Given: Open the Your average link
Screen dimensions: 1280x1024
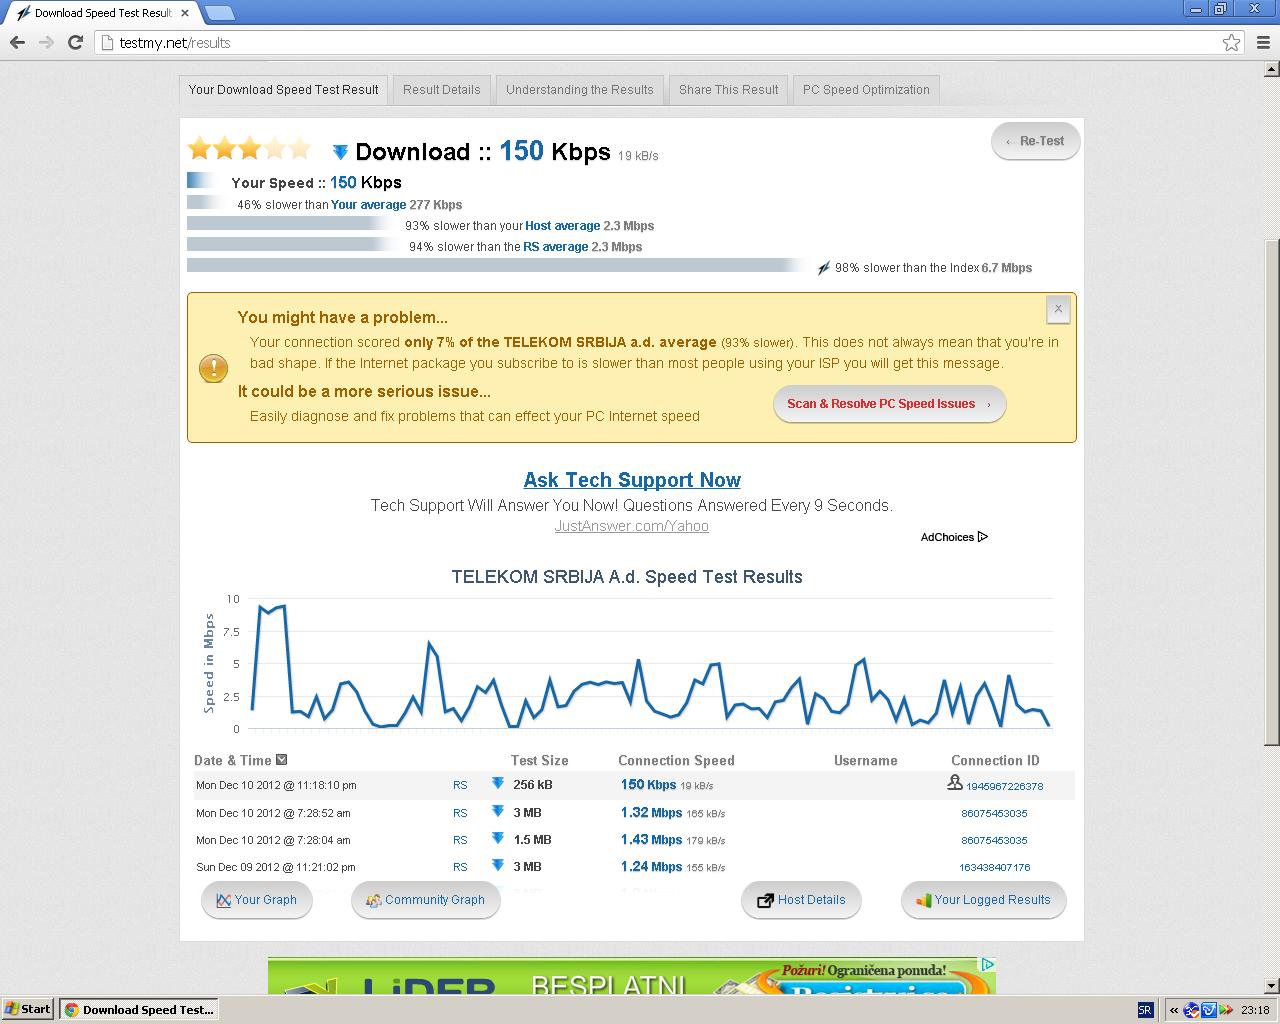Looking at the screenshot, I should 368,205.
